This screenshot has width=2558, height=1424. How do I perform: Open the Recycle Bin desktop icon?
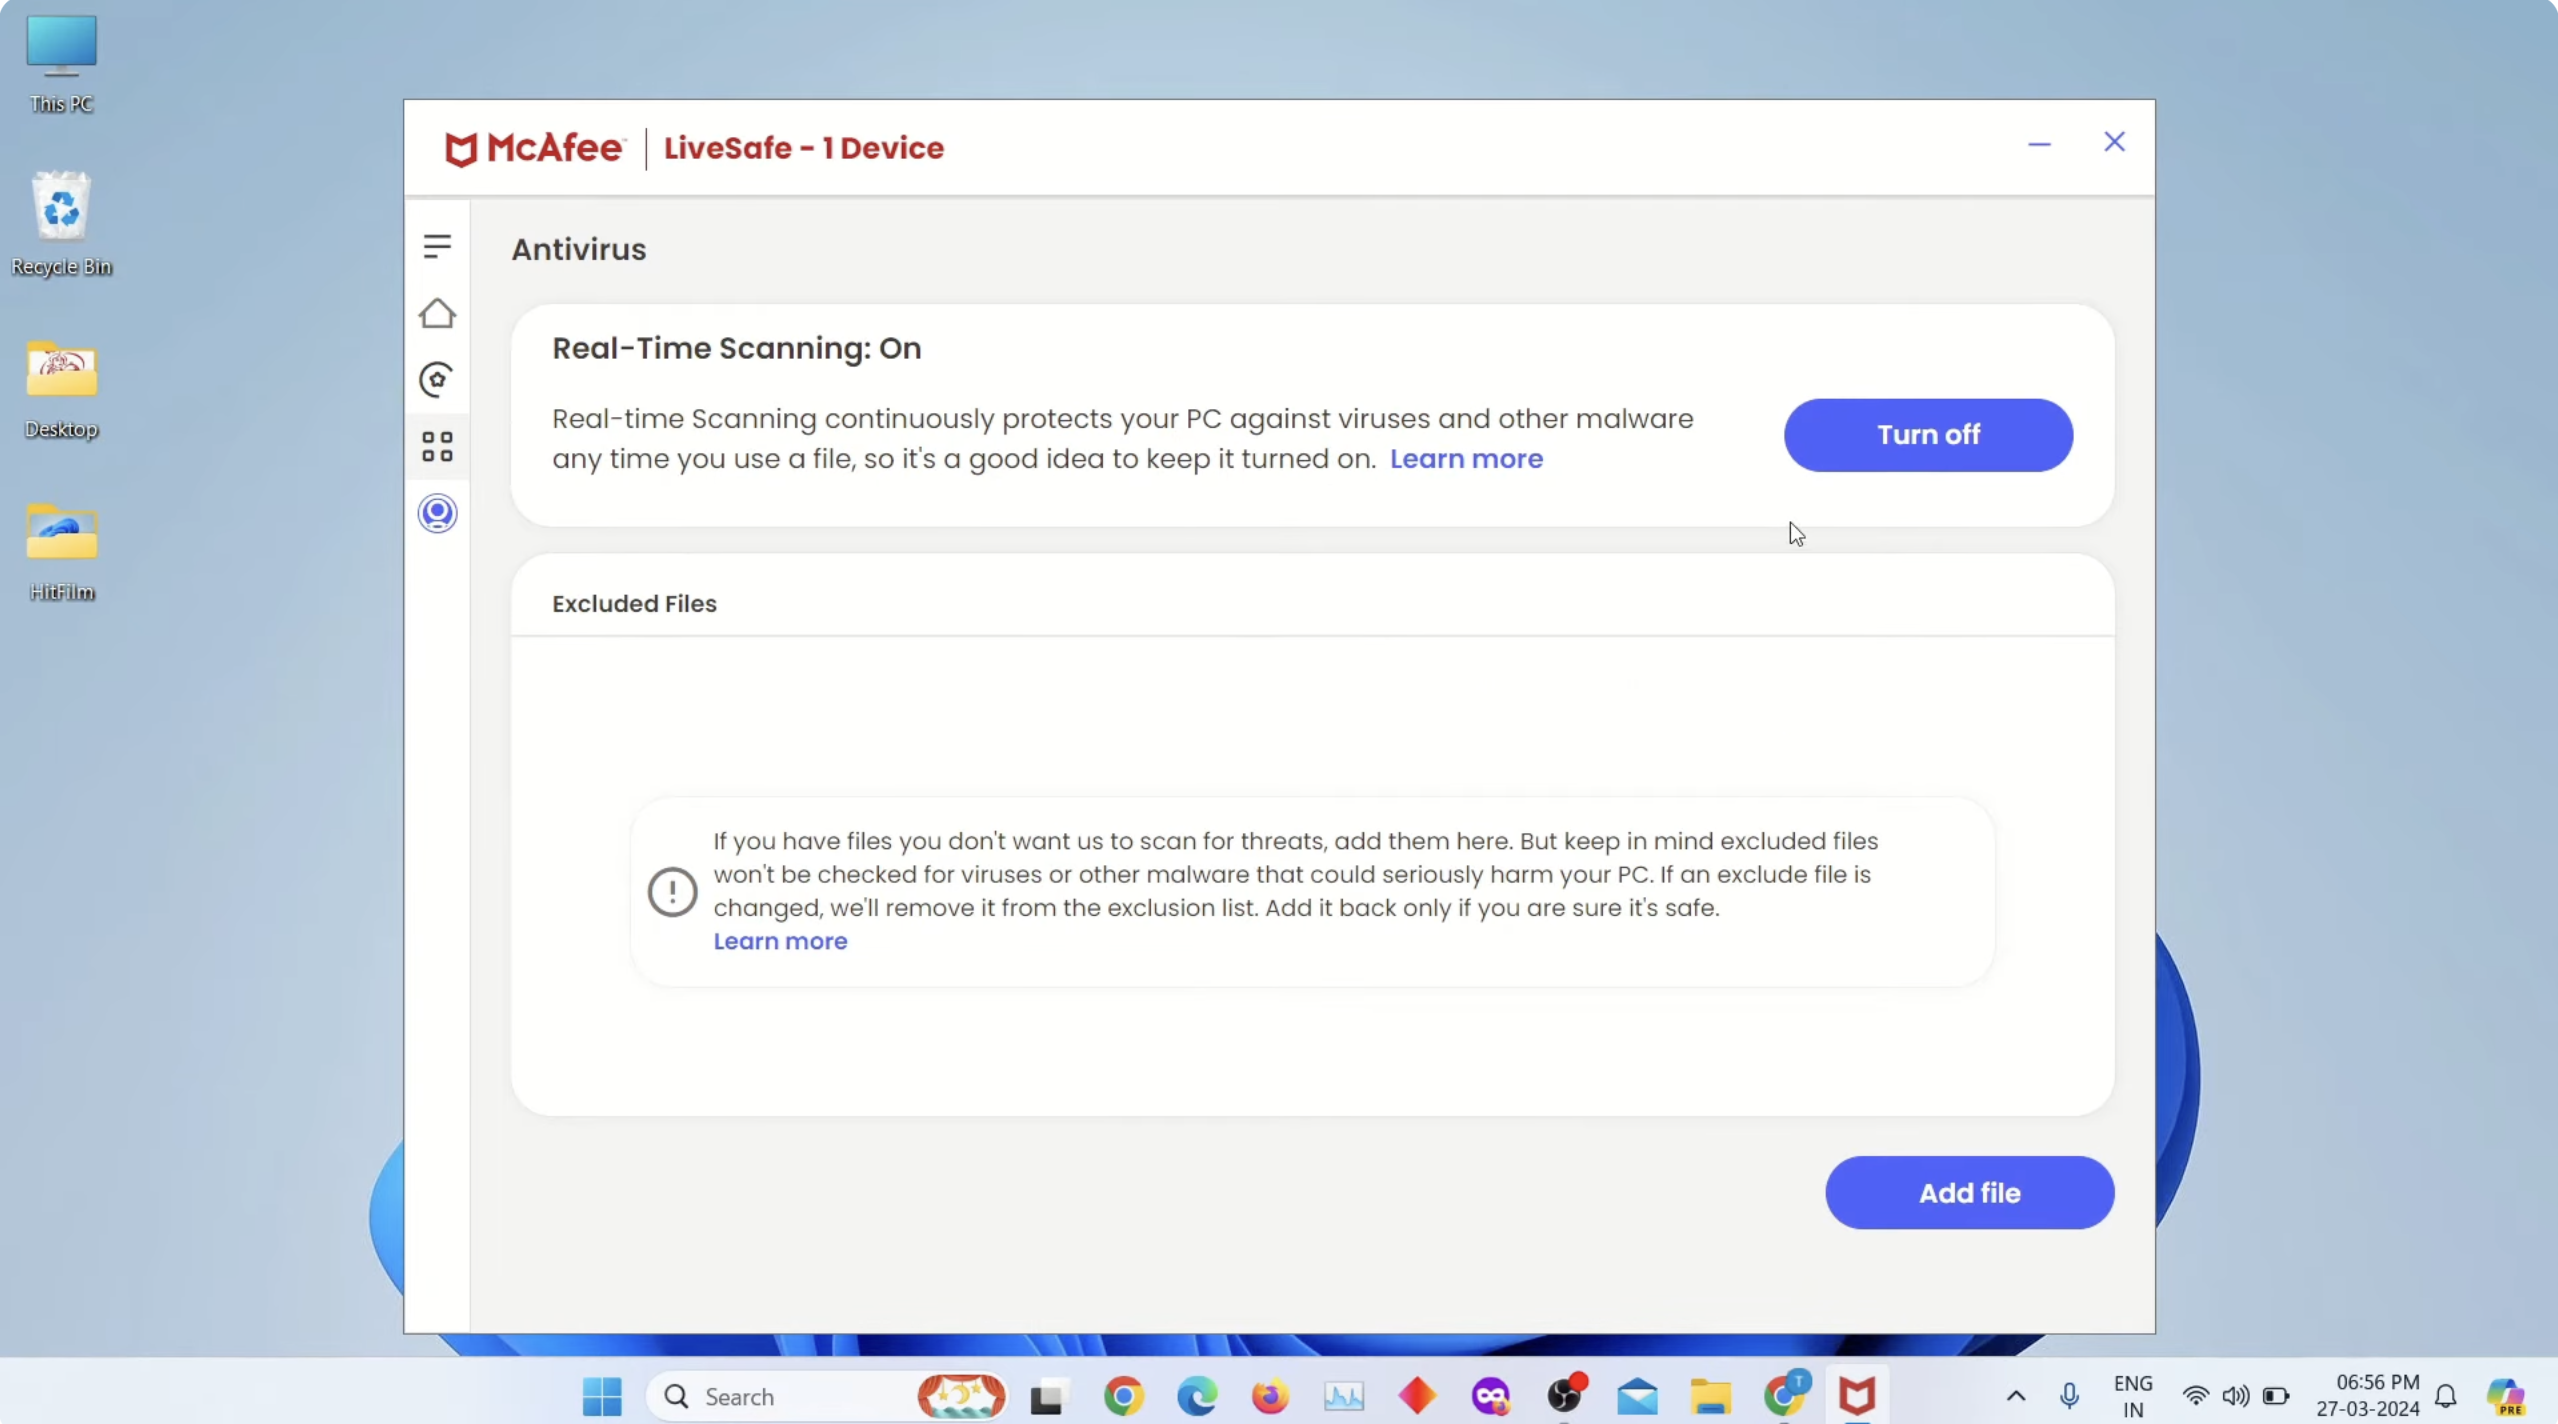(x=61, y=222)
